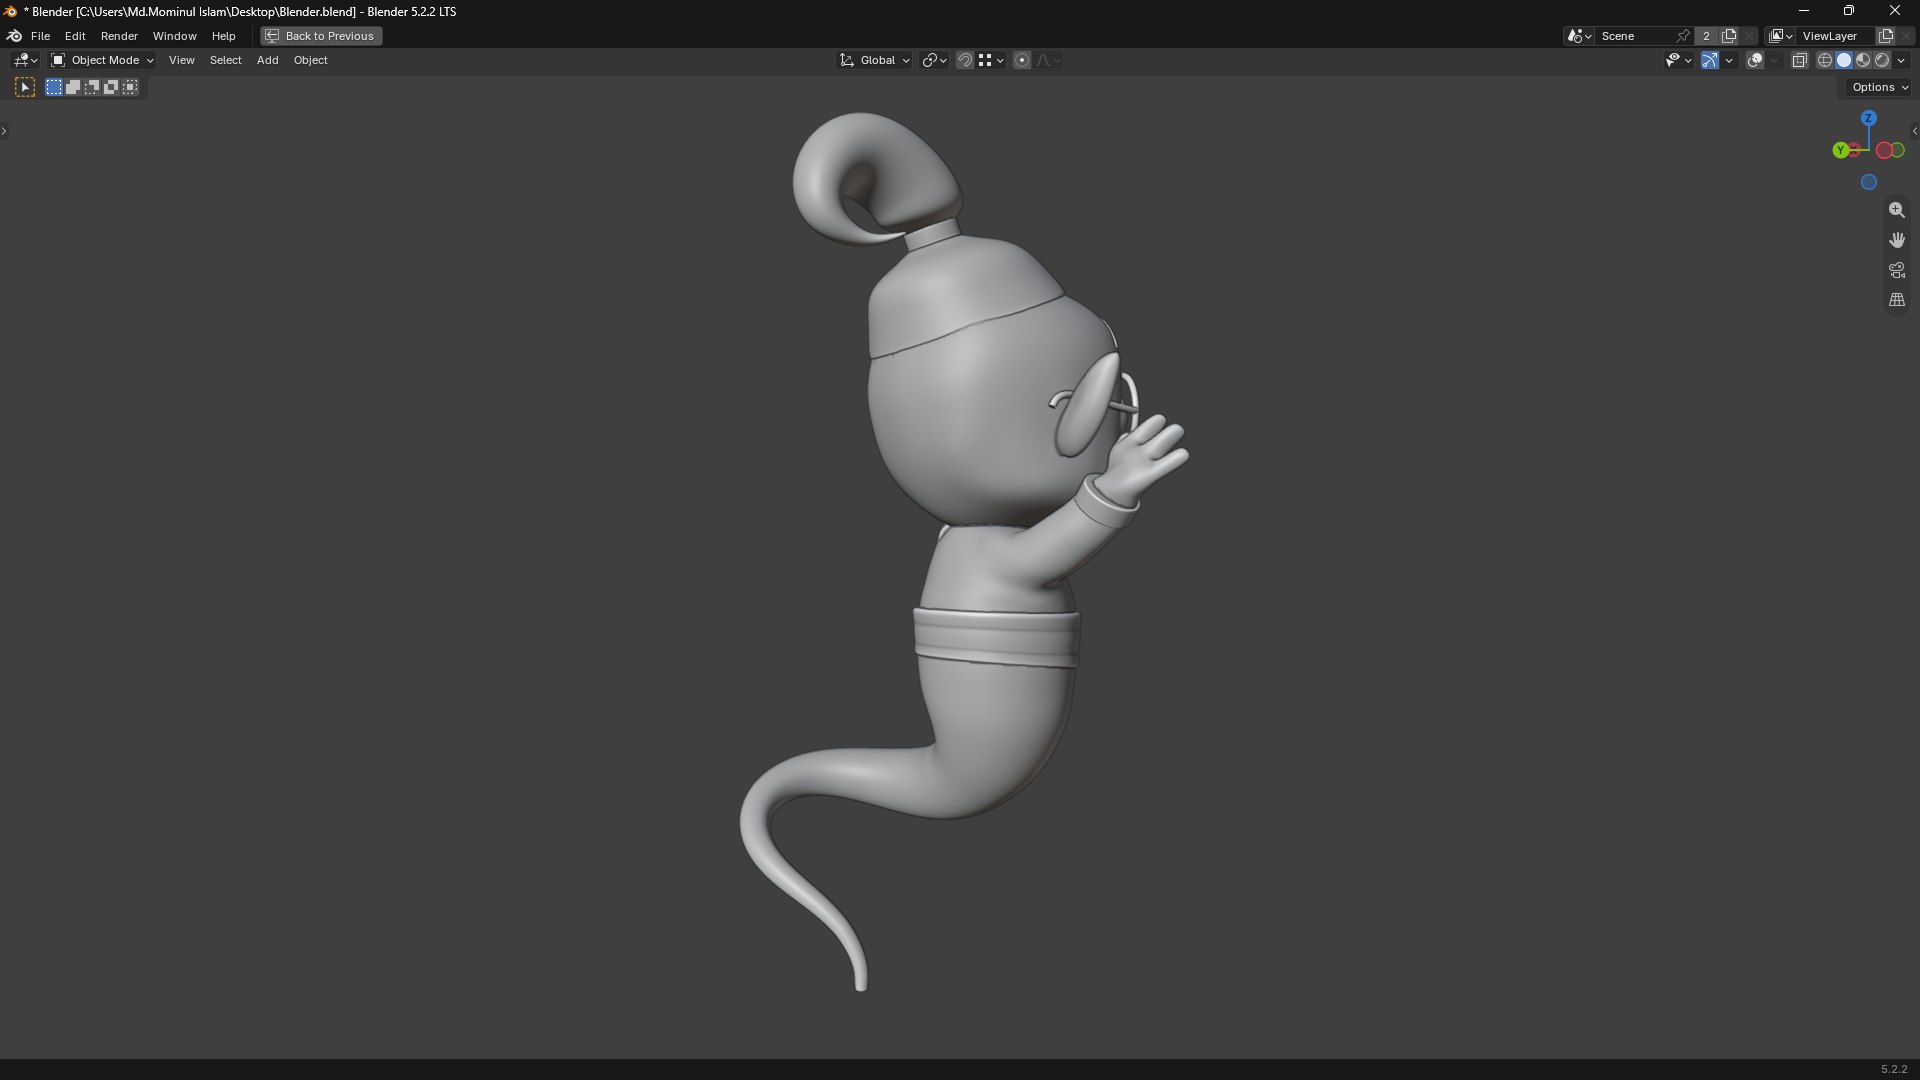1920x1080 pixels.
Task: Toggle viewport gizmos display
Action: [1710, 60]
